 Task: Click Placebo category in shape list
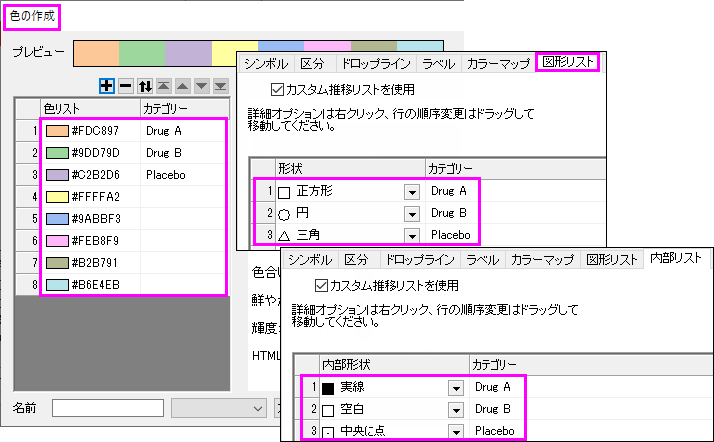pos(451,235)
